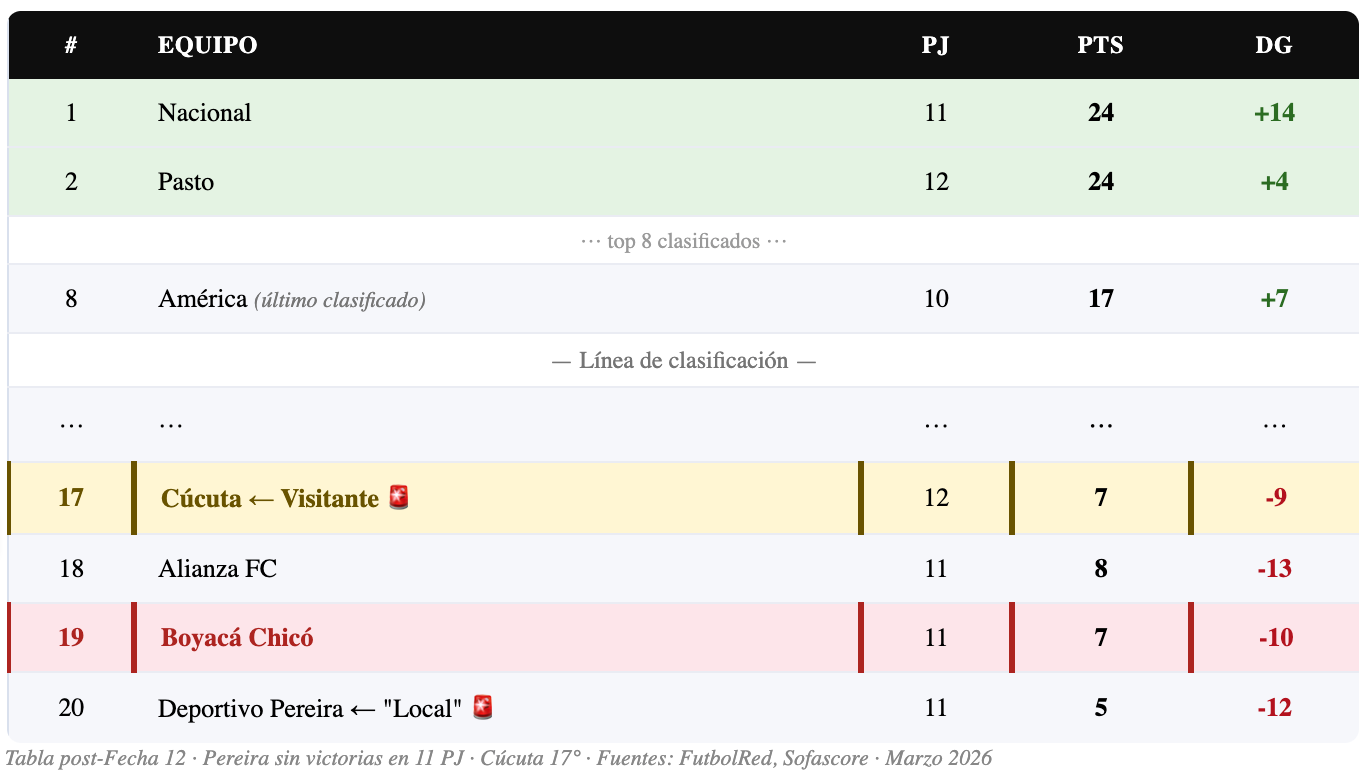
Task: Click Deportivo Pereira's 5 points cell
Action: [1100, 708]
